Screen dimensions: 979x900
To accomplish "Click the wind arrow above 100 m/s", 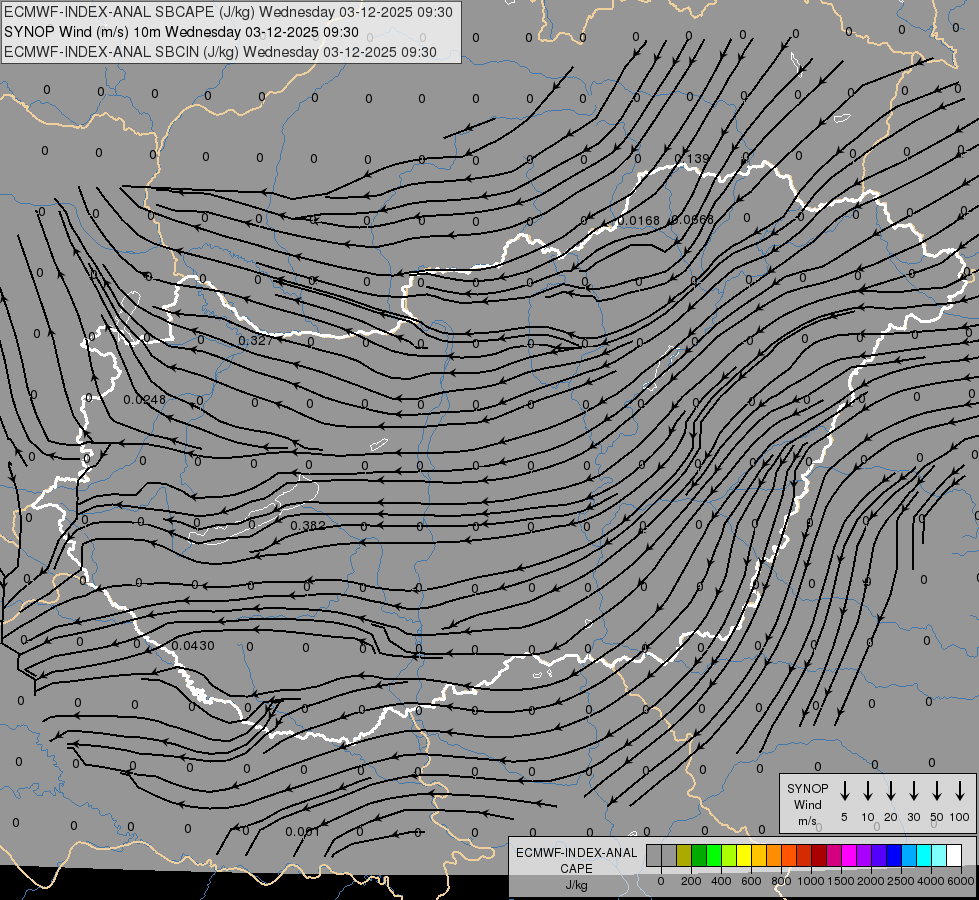I will pyautogui.click(x=960, y=791).
